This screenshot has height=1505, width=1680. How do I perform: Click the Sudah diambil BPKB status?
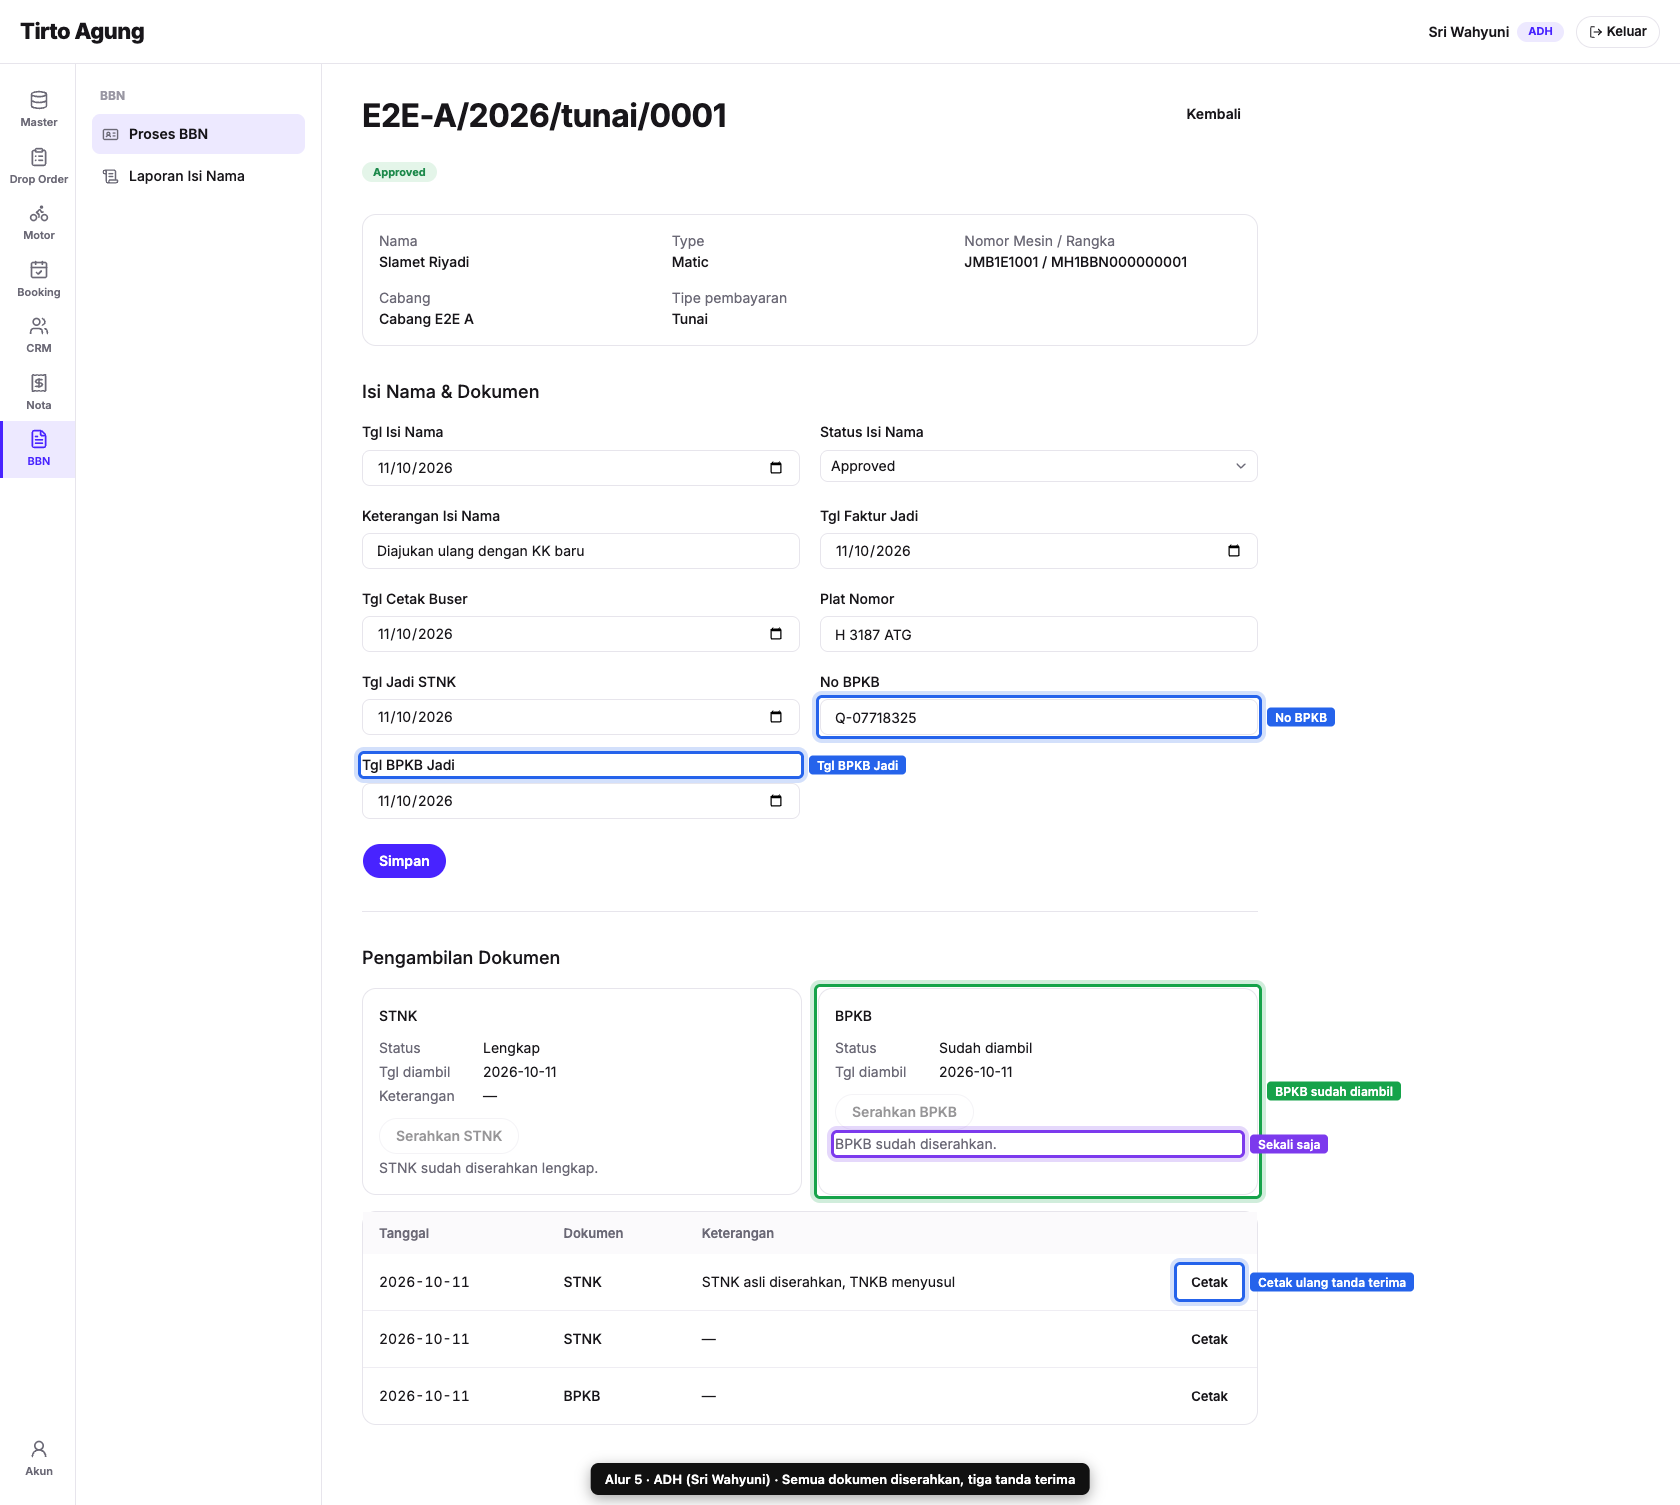click(985, 1048)
